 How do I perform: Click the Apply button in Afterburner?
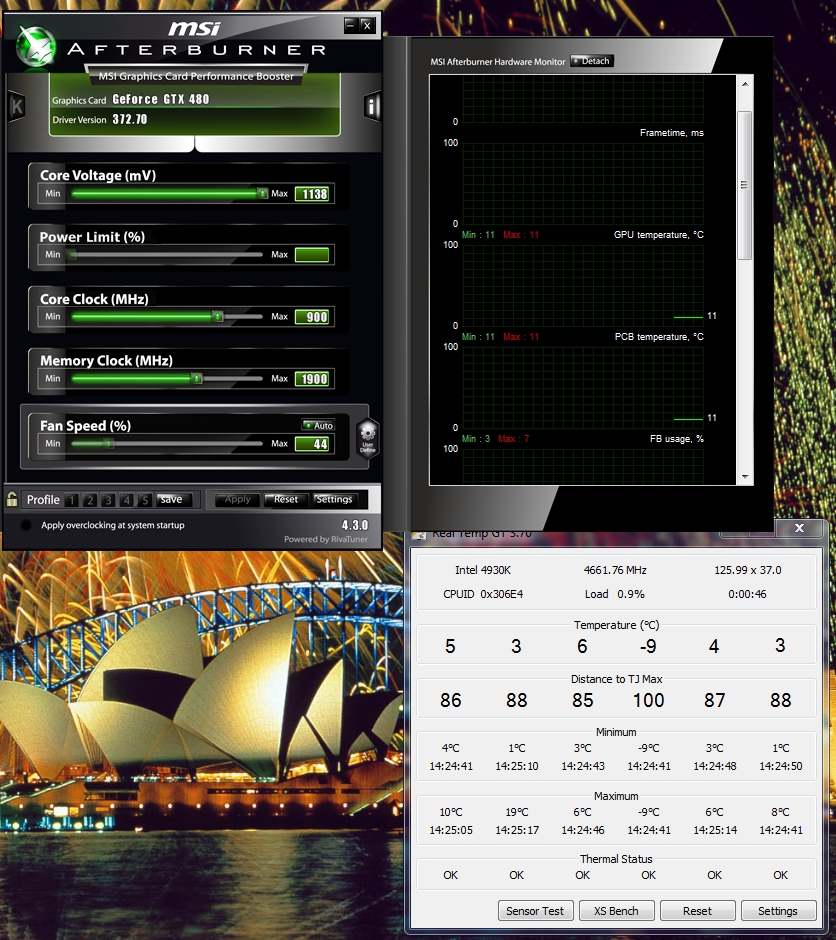[x=238, y=499]
